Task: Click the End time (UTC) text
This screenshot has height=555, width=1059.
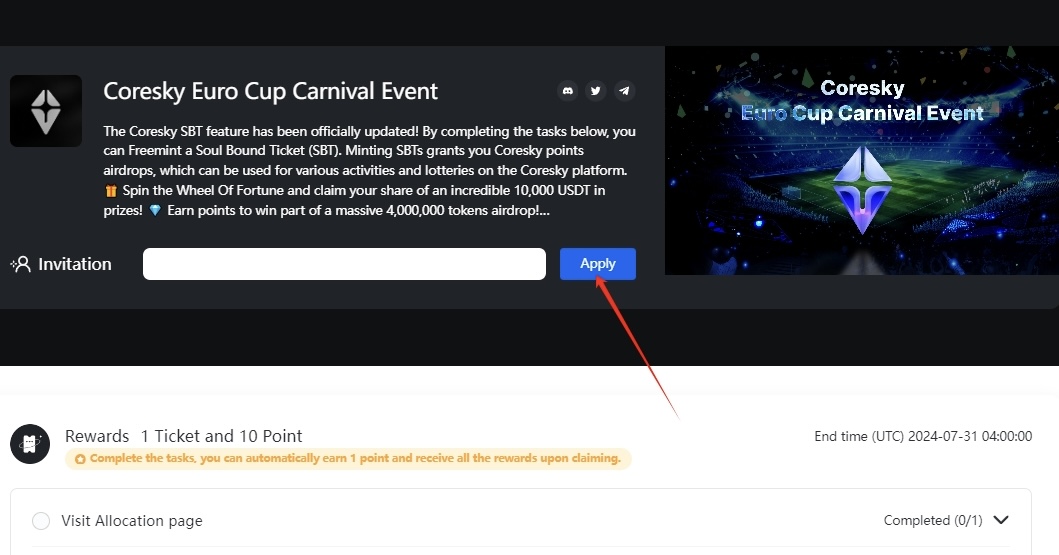Action: 923,436
